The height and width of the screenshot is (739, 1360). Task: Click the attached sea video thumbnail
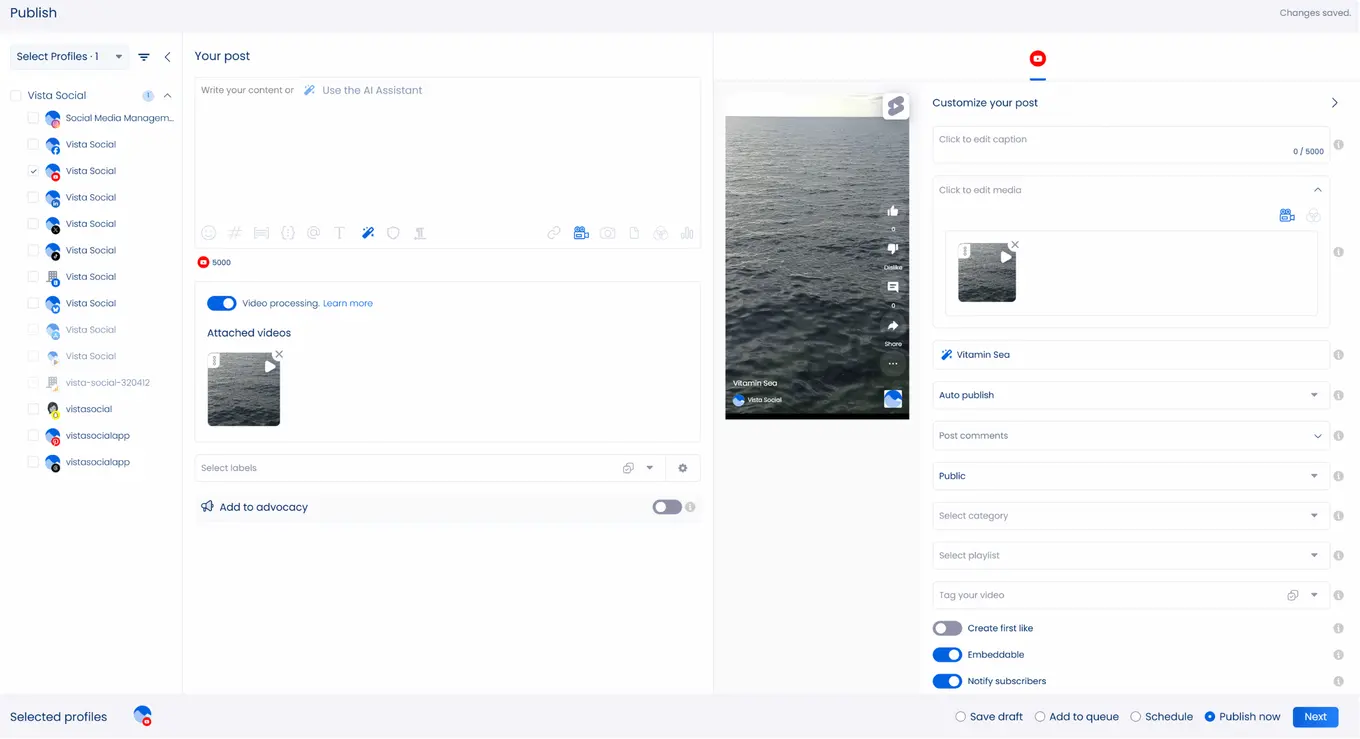click(x=244, y=390)
